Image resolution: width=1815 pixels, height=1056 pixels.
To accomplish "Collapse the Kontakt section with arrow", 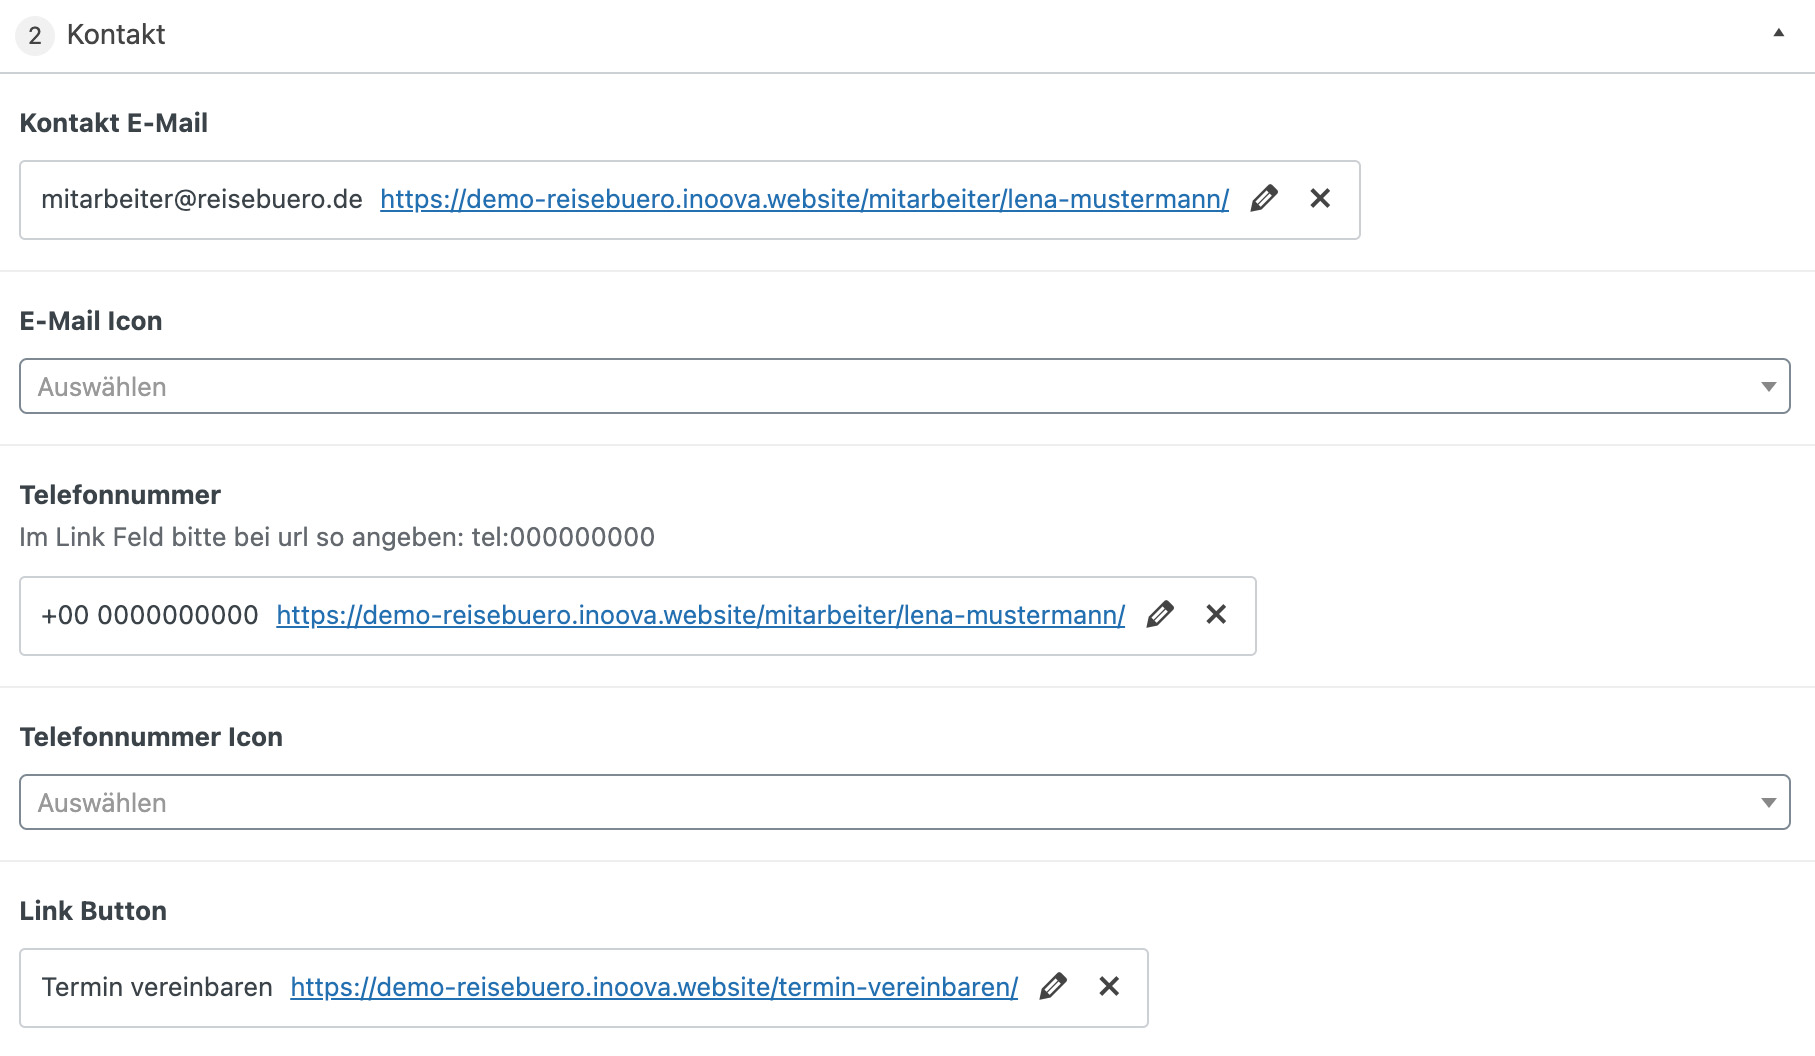I will (1778, 33).
